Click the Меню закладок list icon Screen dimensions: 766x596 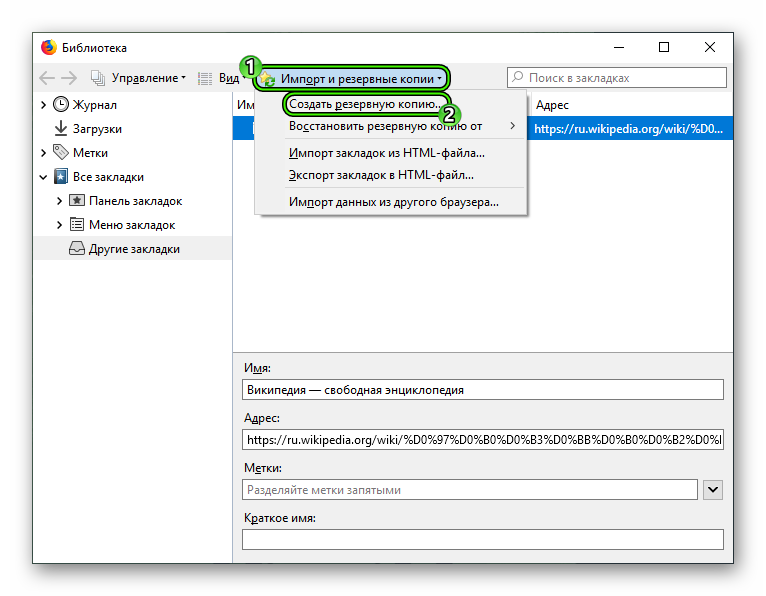77,224
